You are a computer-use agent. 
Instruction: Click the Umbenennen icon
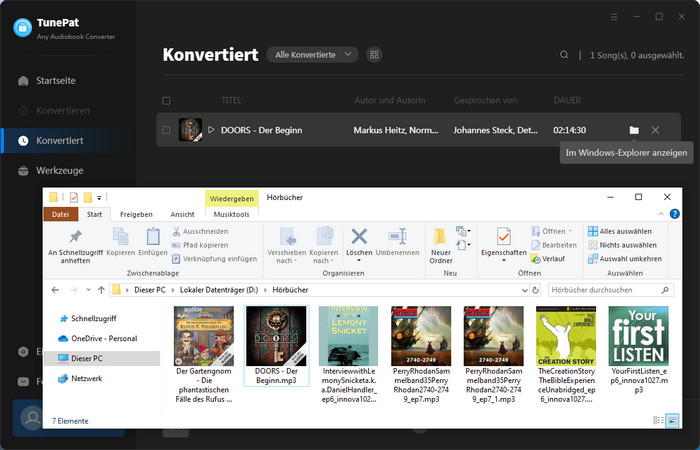[x=397, y=237]
